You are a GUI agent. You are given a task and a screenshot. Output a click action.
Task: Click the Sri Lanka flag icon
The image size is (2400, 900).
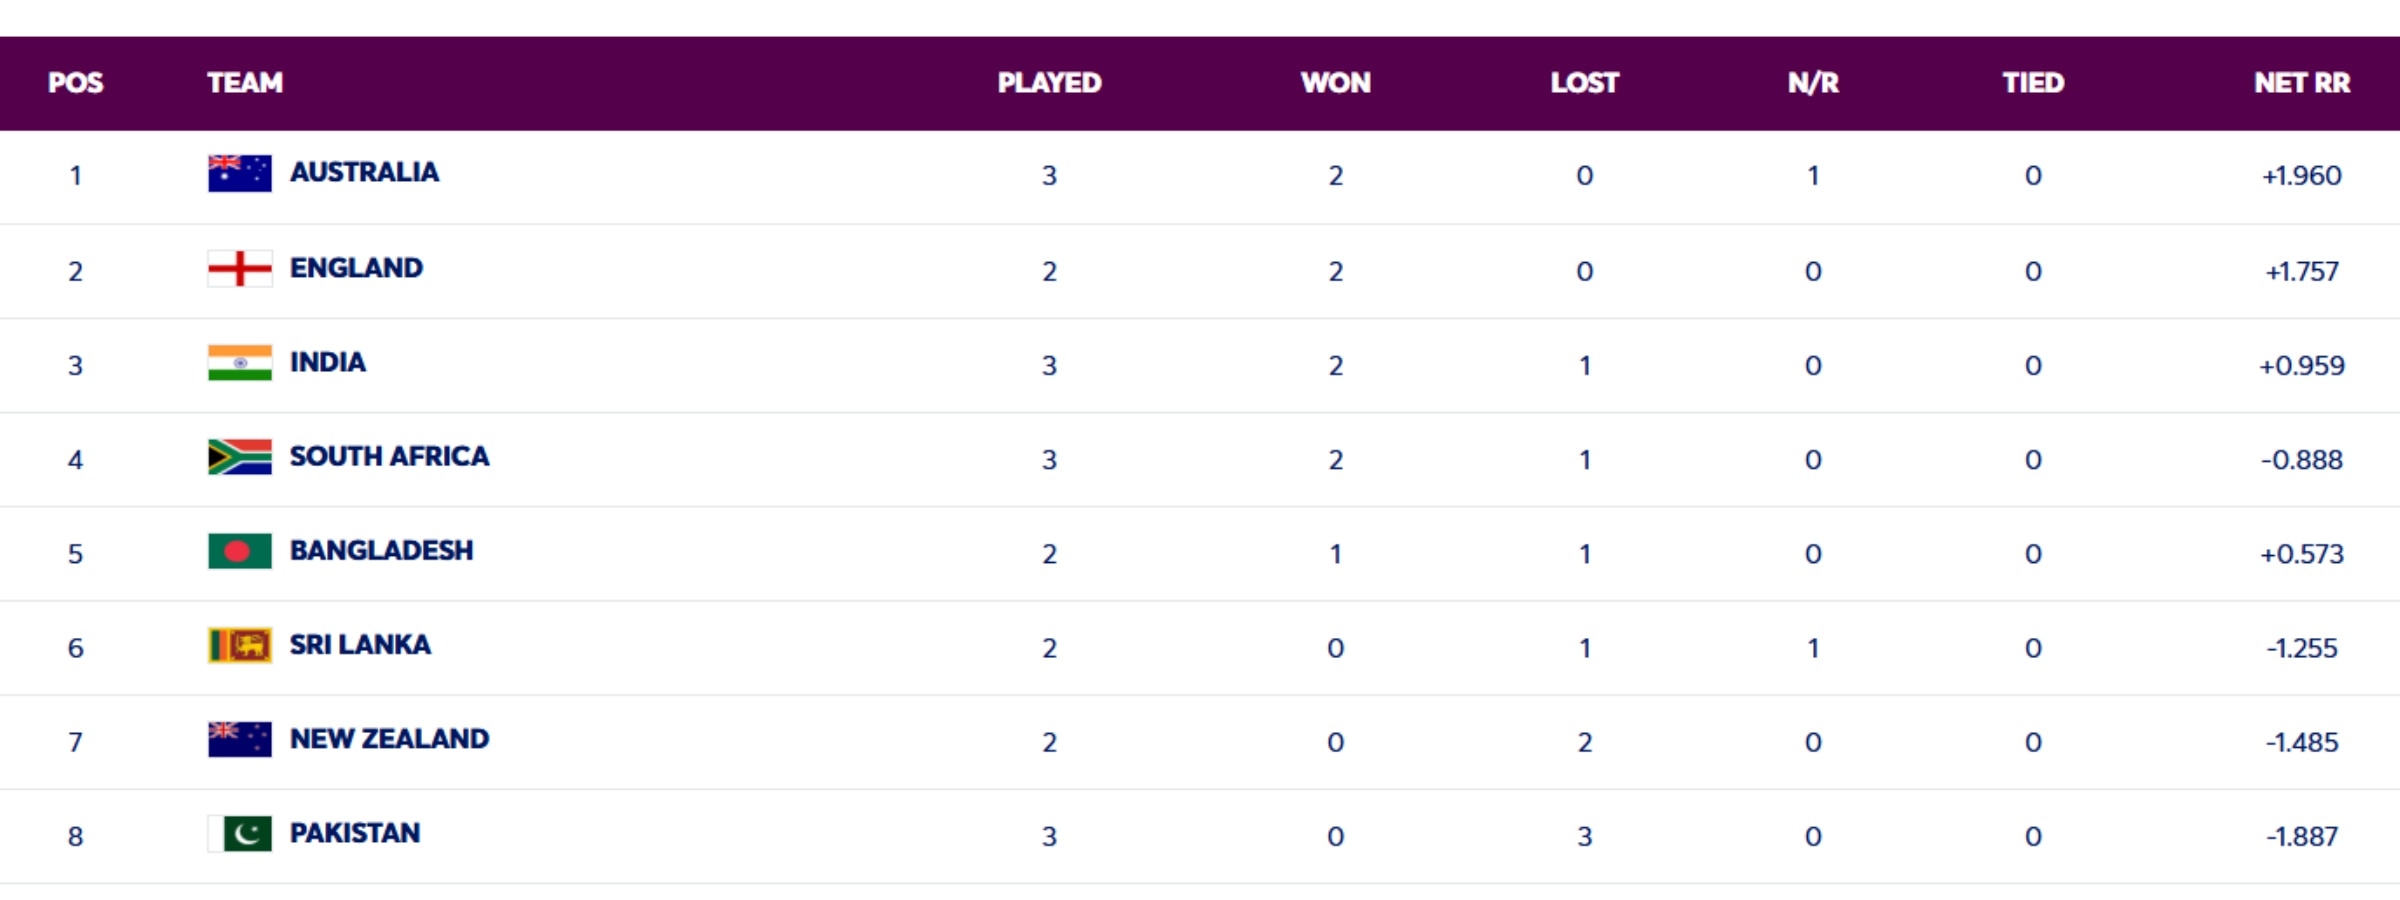coord(240,646)
